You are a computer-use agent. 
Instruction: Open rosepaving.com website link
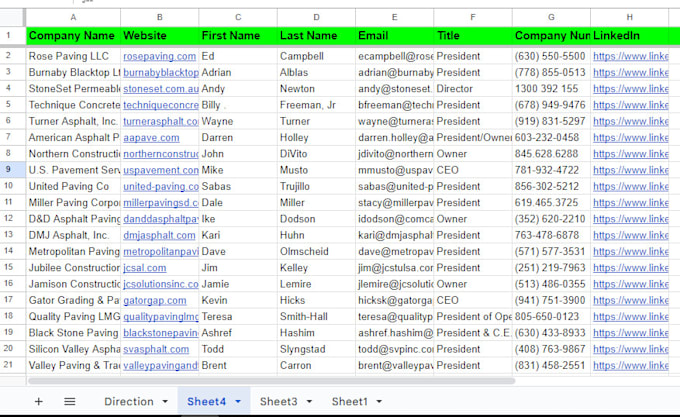[160, 56]
